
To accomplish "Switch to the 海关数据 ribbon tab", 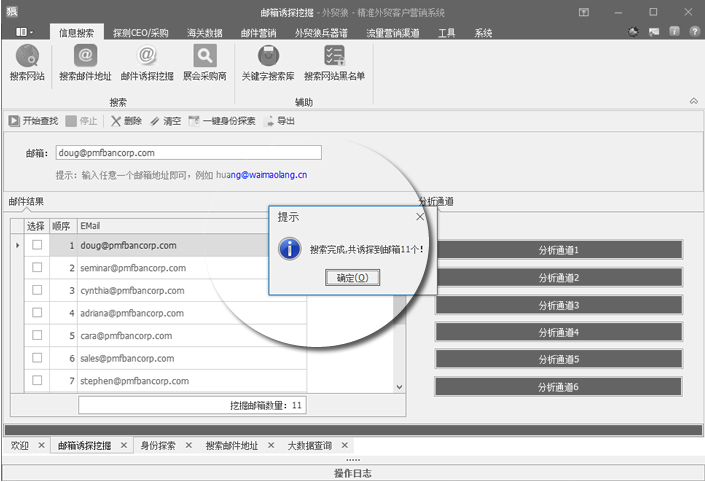I will [x=206, y=33].
